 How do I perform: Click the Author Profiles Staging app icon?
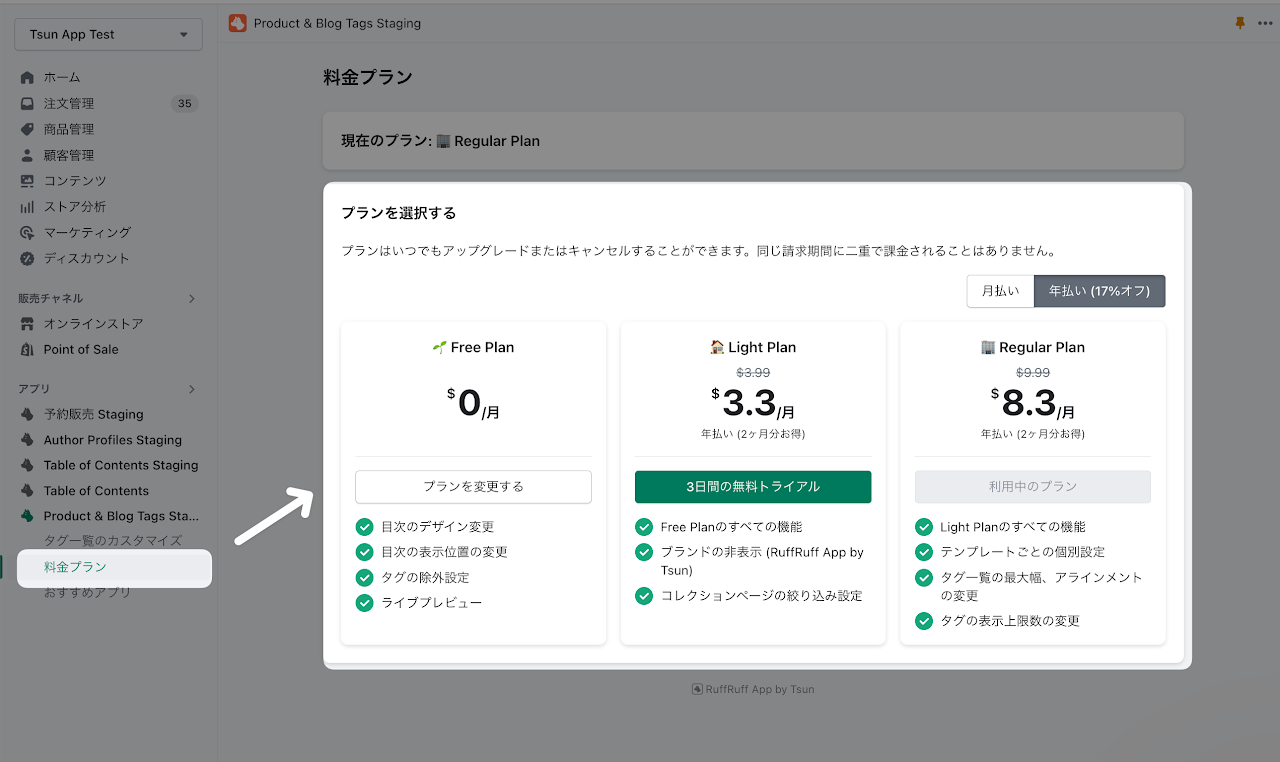[27, 440]
